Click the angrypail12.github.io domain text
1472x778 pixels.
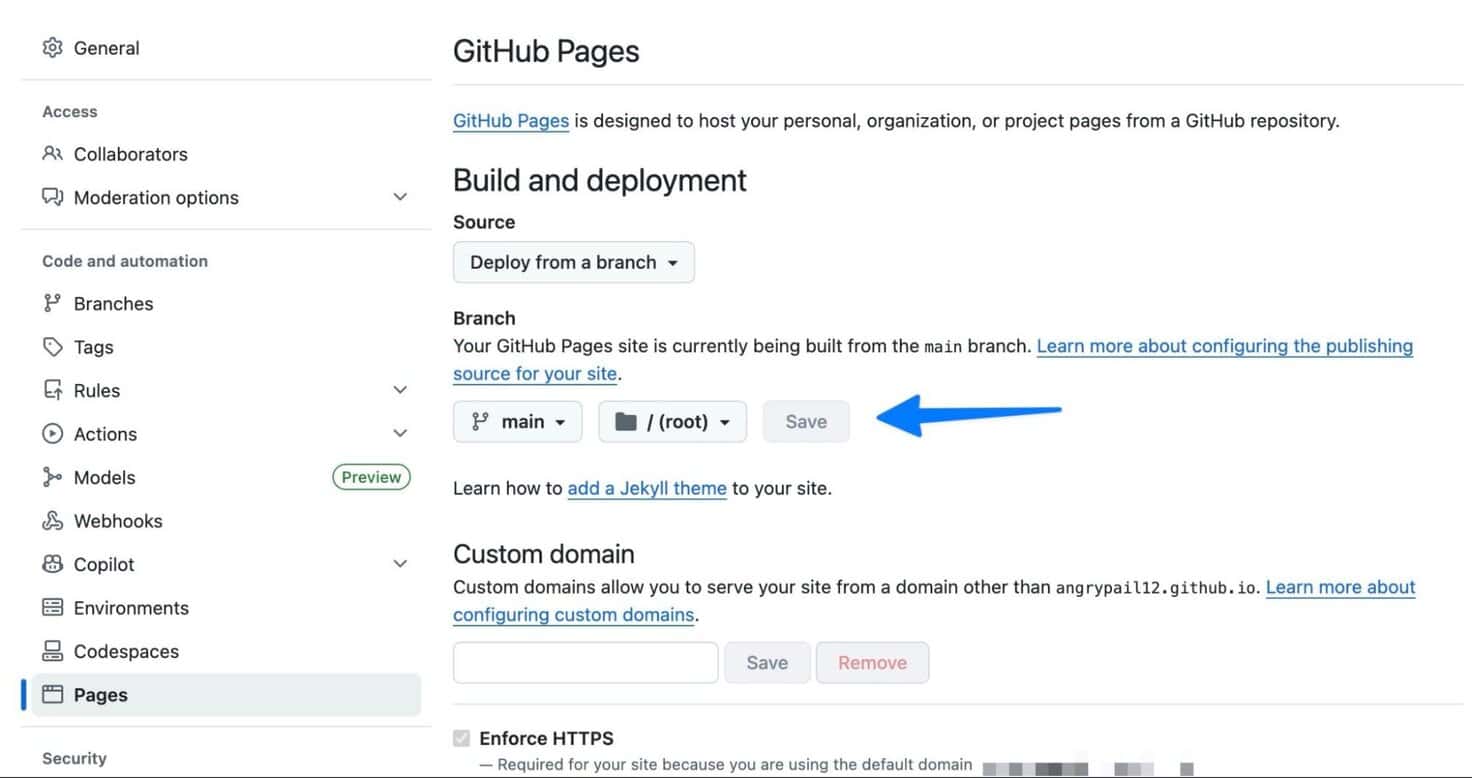pos(1158,588)
